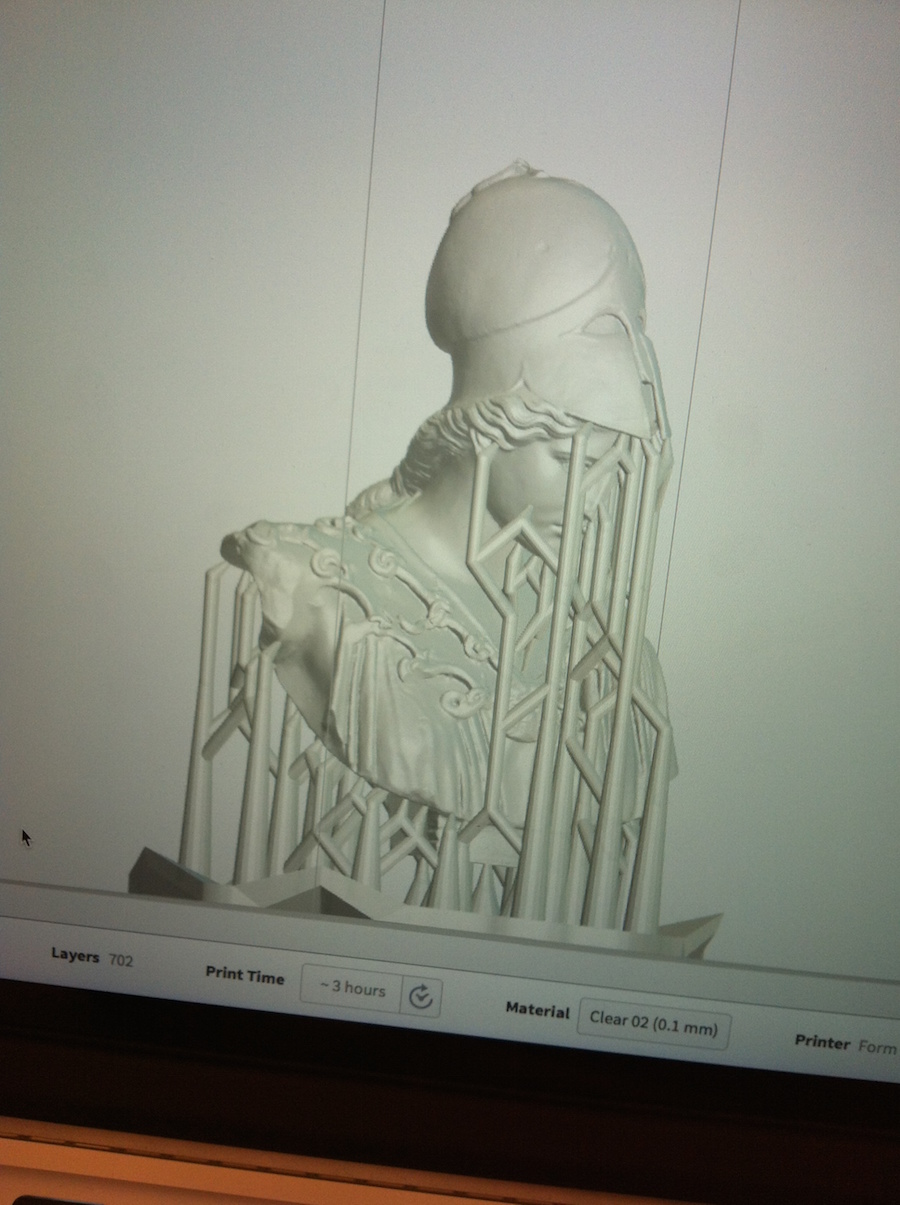Click the Layers 702 count
The image size is (900, 1205).
(92, 958)
